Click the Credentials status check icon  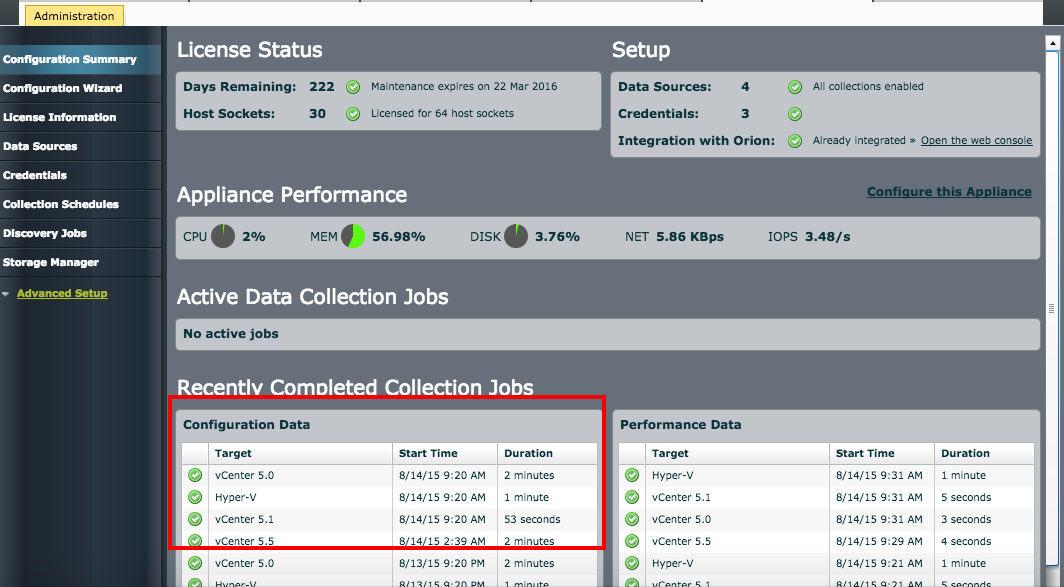[x=795, y=114]
